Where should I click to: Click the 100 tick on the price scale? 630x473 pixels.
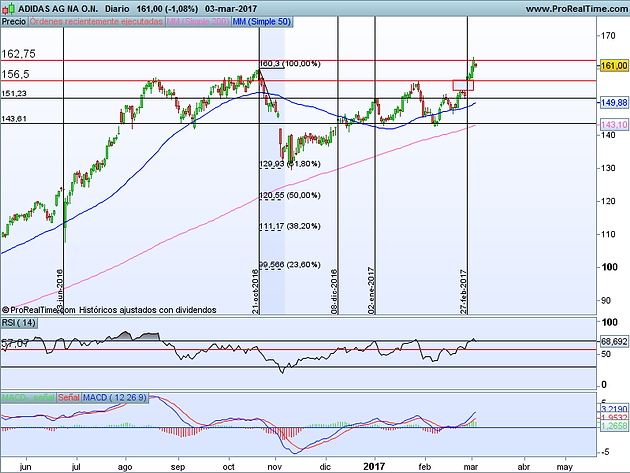(x=610, y=267)
